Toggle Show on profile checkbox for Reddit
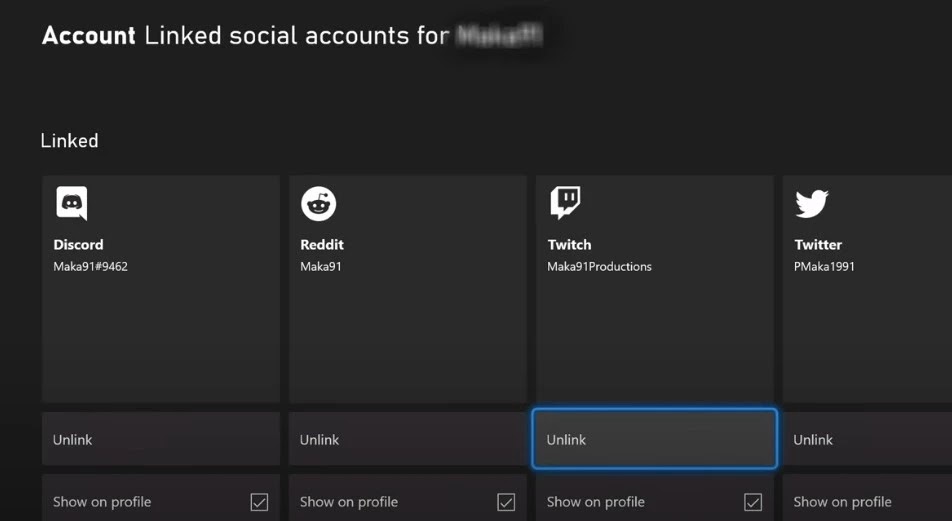This screenshot has width=952, height=521. point(506,502)
